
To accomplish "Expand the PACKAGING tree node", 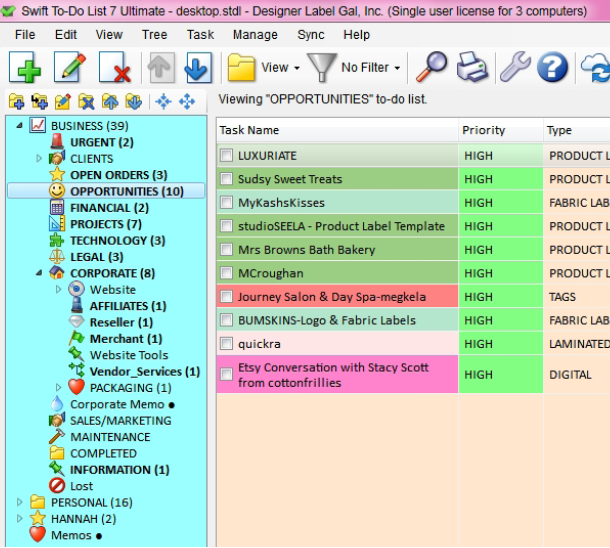I will 58,387.
